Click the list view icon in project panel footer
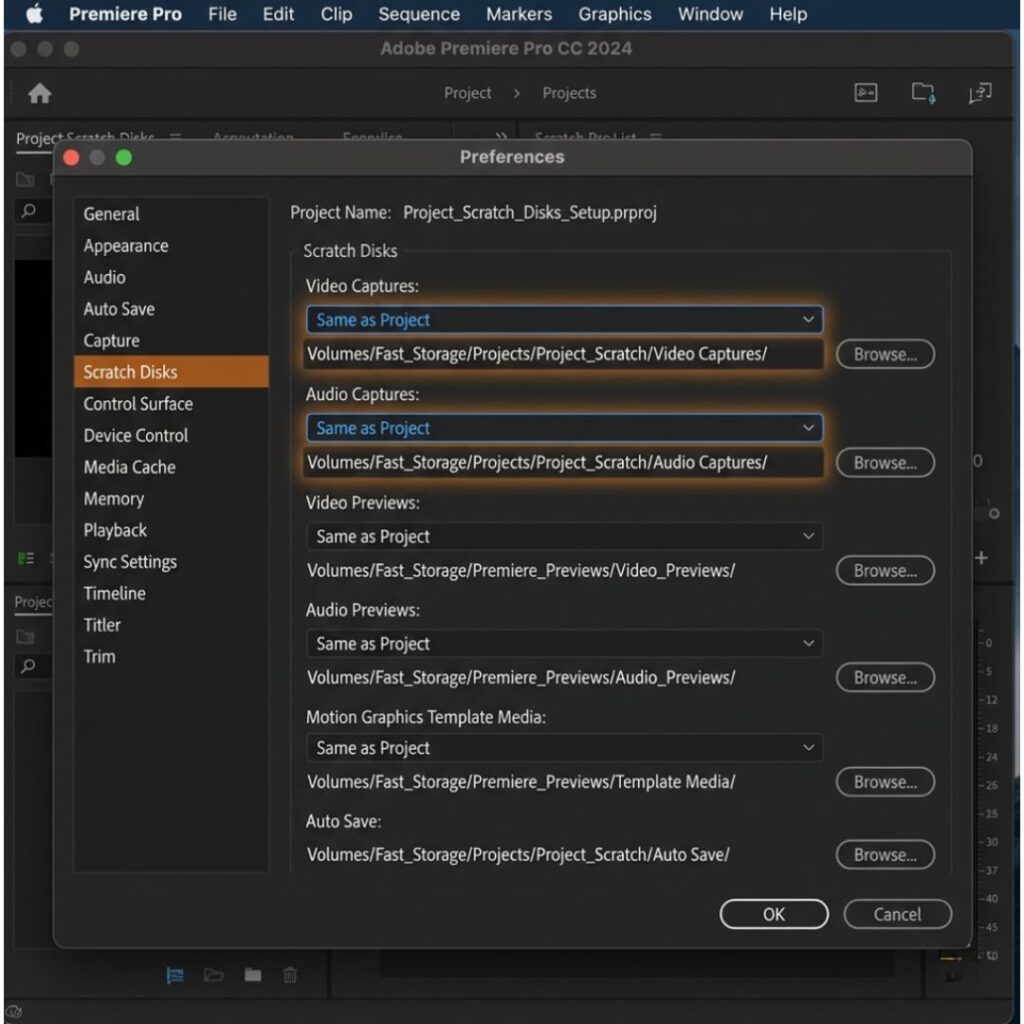Viewport: 1024px width, 1024px height. (174, 975)
